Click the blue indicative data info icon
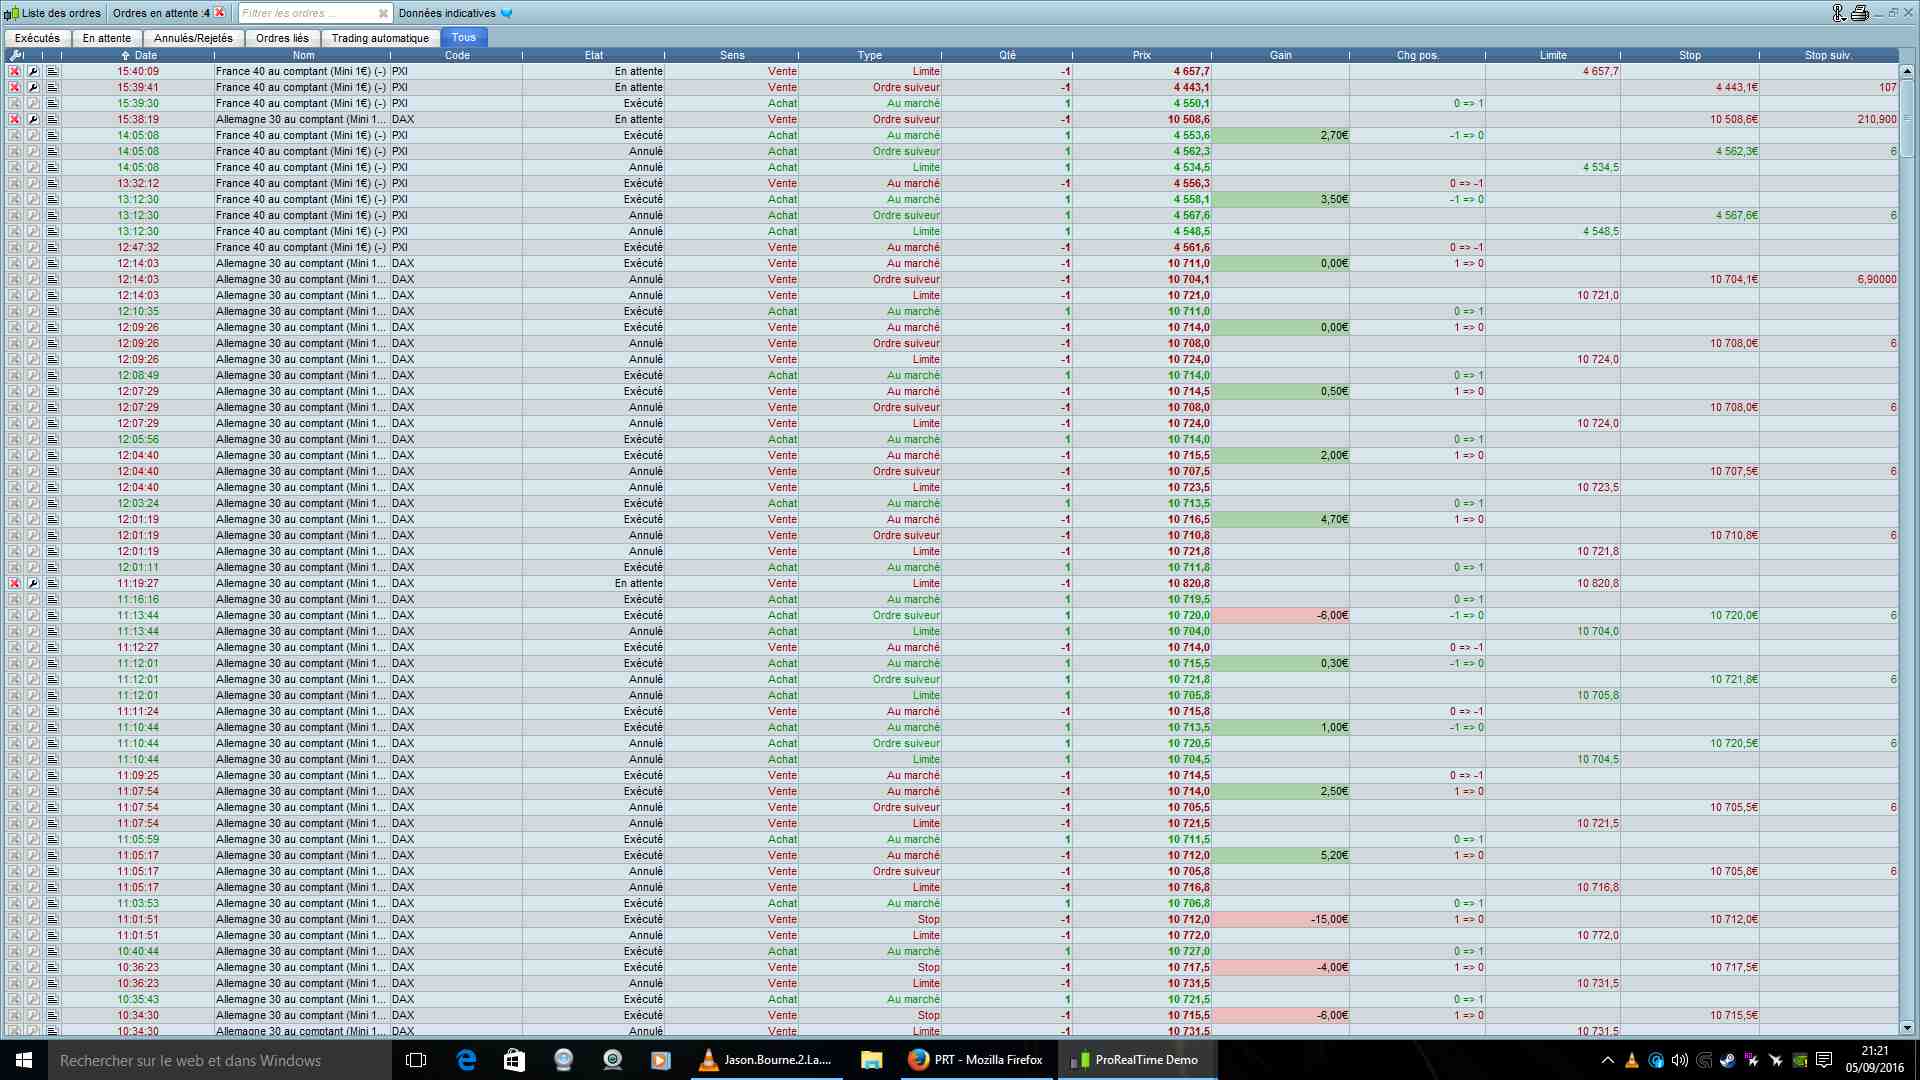This screenshot has width=1920, height=1080. point(506,13)
